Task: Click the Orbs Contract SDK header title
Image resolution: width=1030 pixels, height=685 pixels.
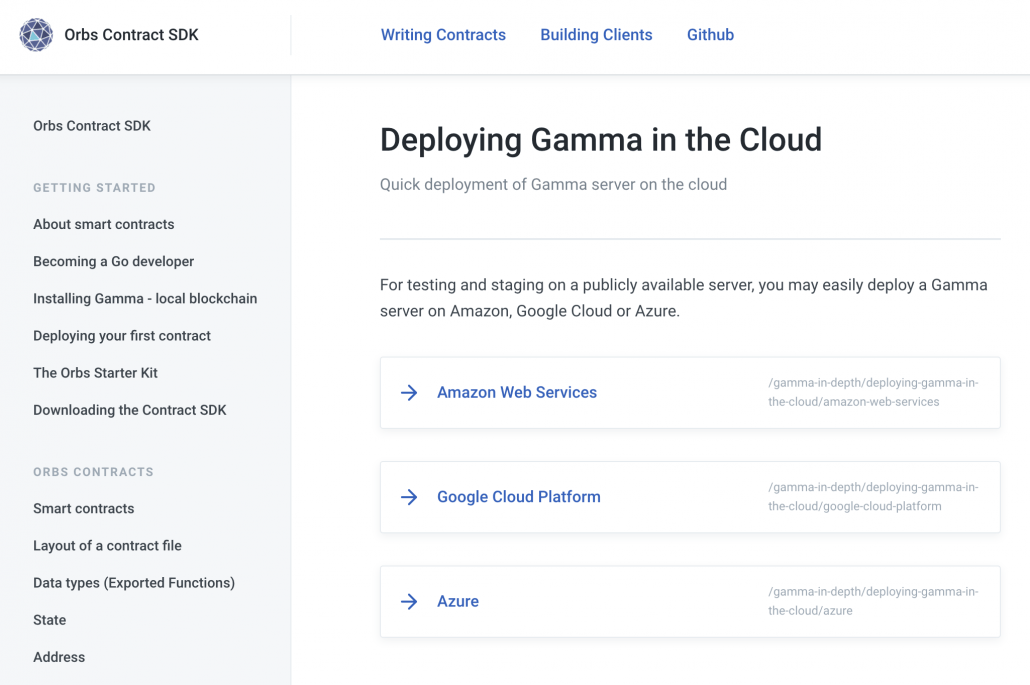Action: click(131, 35)
